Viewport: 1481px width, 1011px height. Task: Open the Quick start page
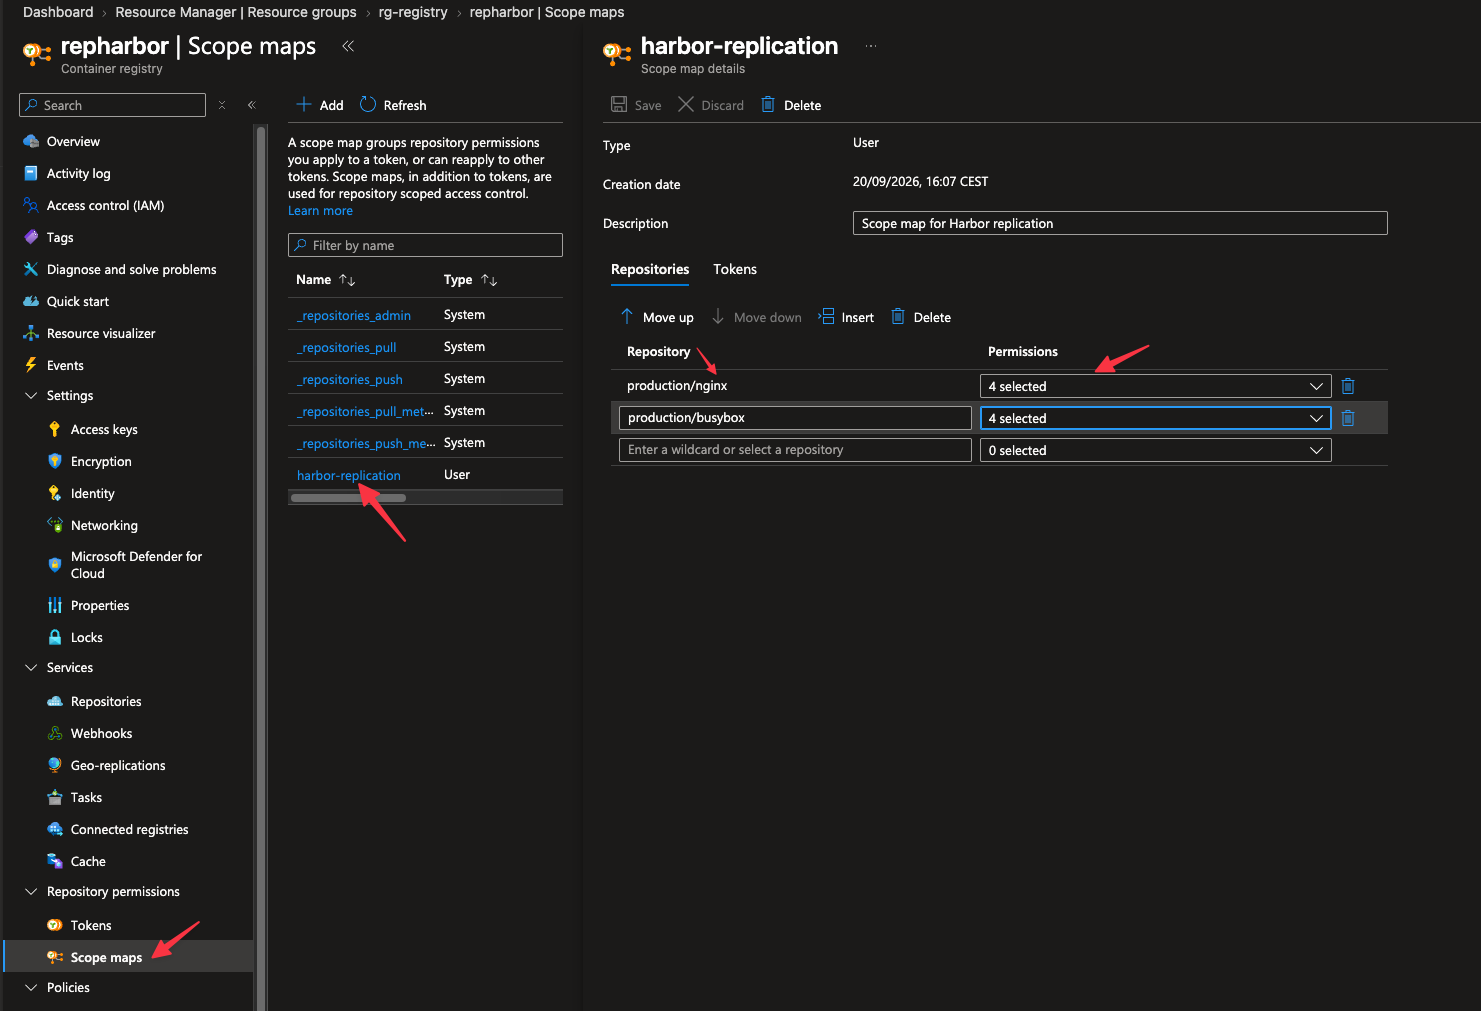click(x=78, y=301)
